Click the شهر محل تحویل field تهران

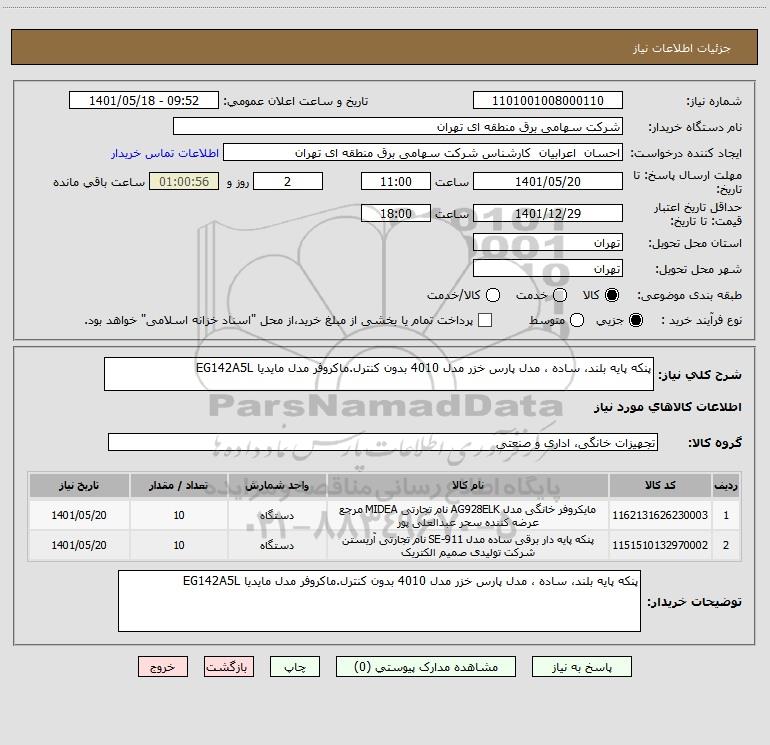(x=548, y=269)
